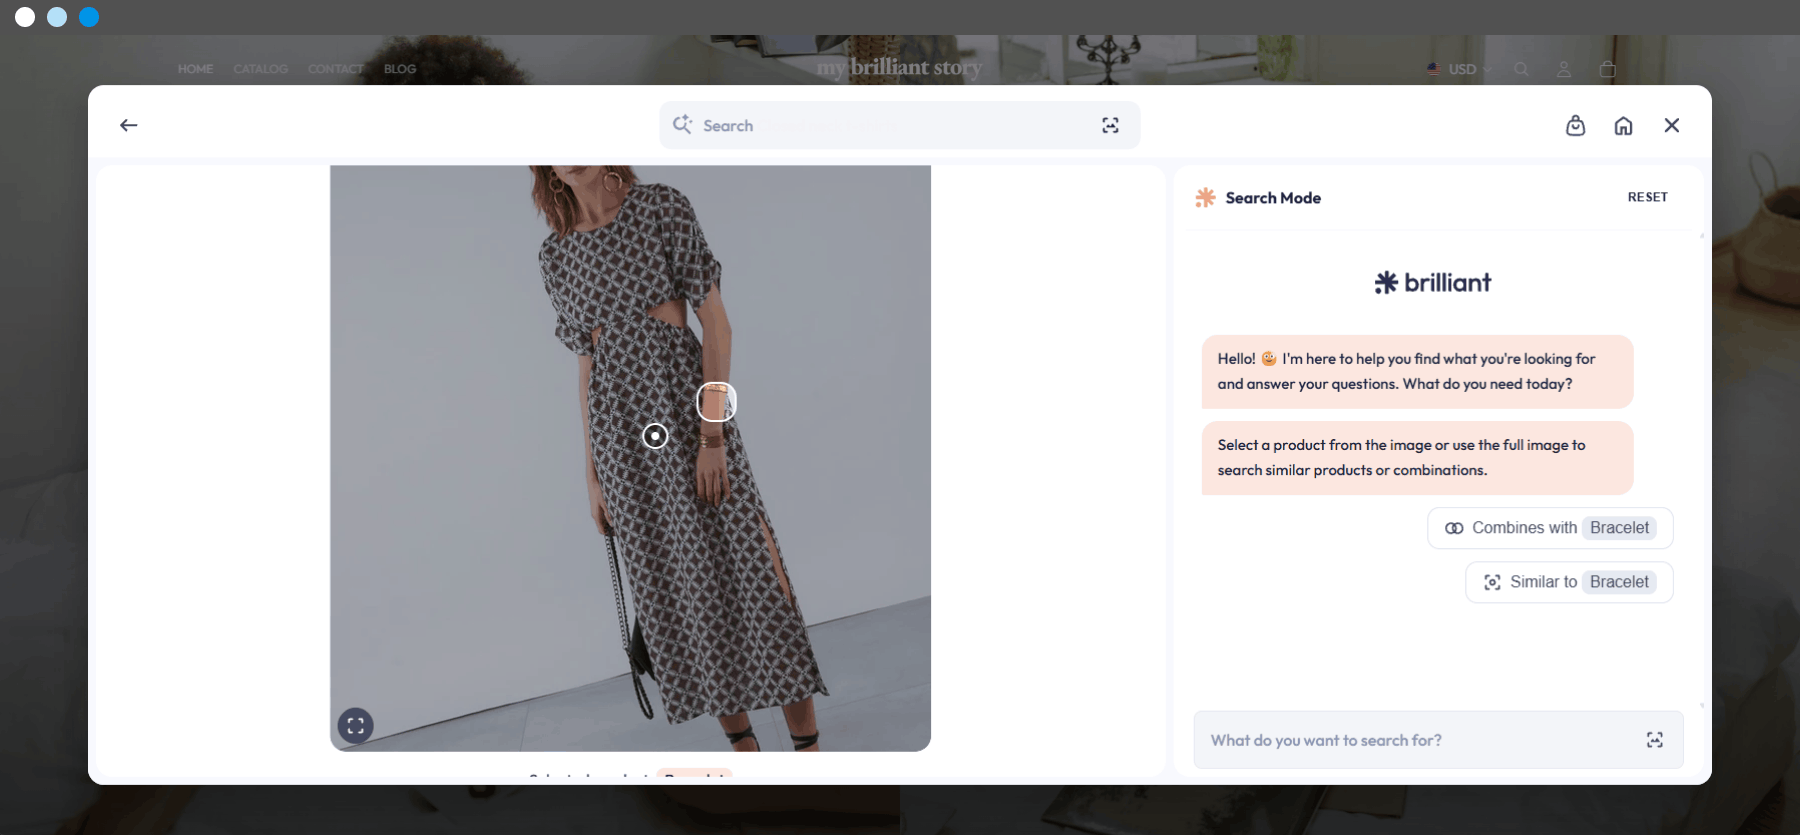Click the image scan icon in search bar
1800x835 pixels.
click(x=1110, y=125)
